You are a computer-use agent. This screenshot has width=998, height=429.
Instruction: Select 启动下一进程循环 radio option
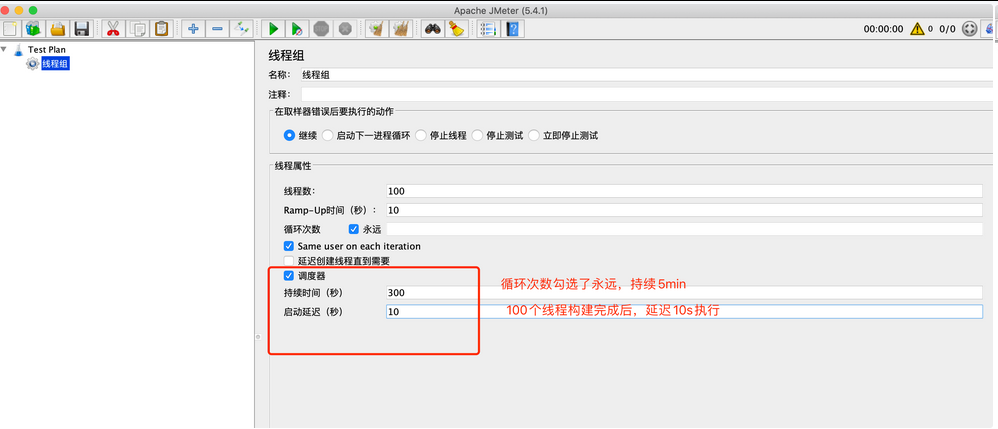point(327,135)
